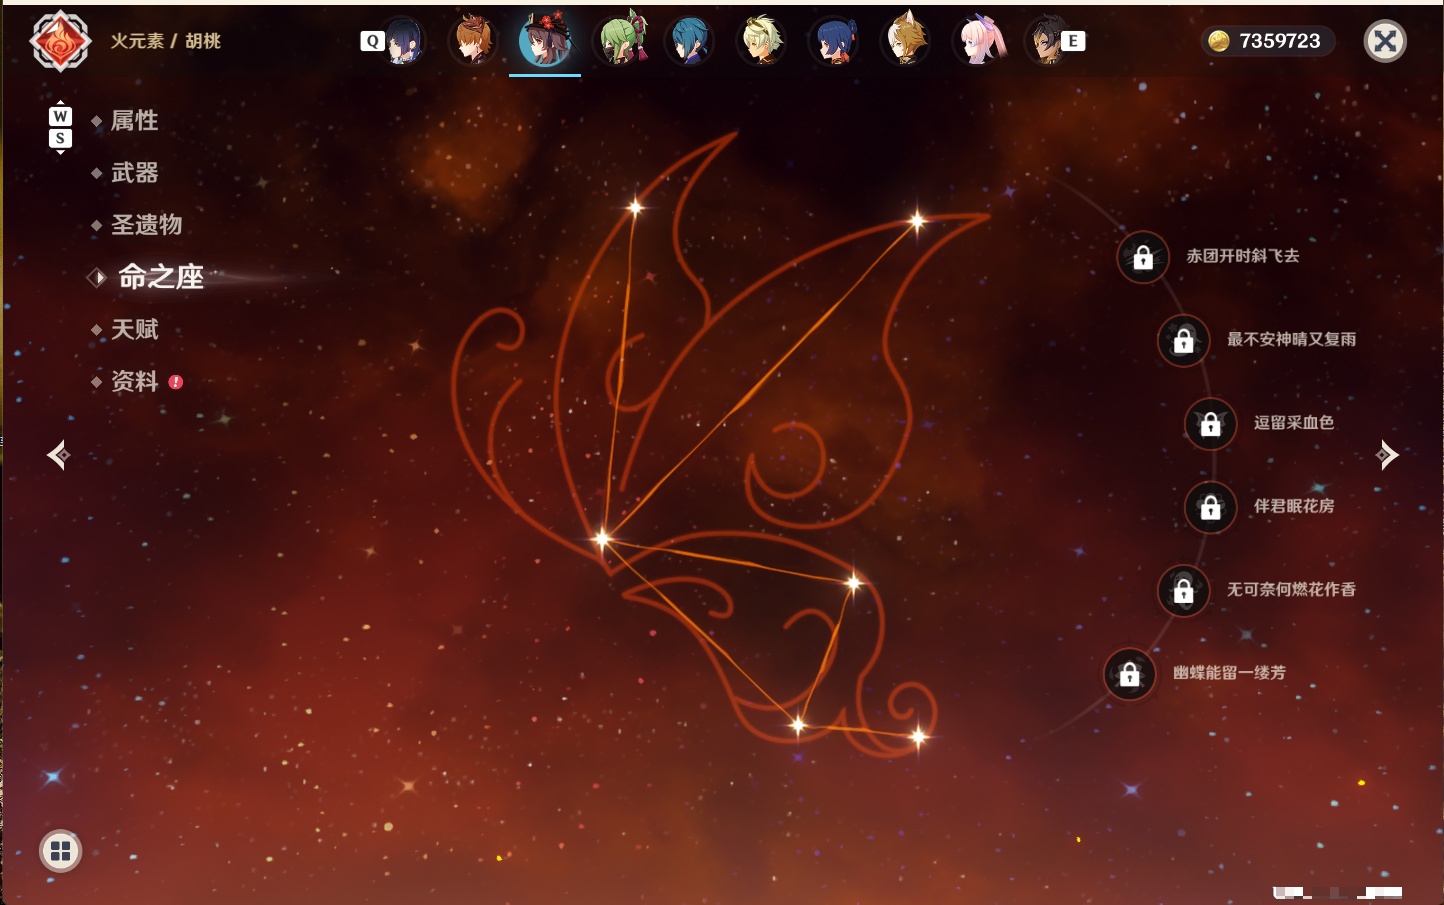Screen dimensions: 1444x905
Task: Open the 天赋 talents tab
Action: point(134,329)
